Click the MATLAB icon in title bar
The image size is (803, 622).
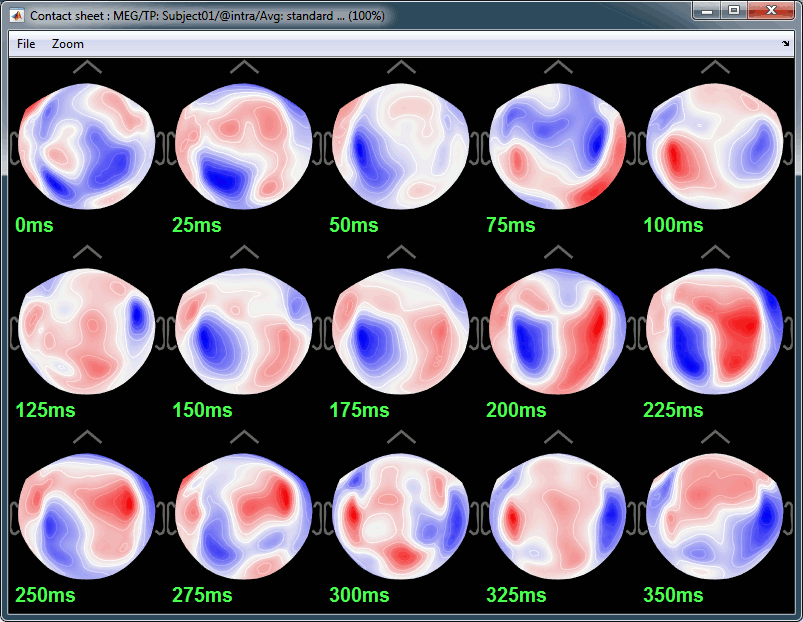pyautogui.click(x=17, y=17)
